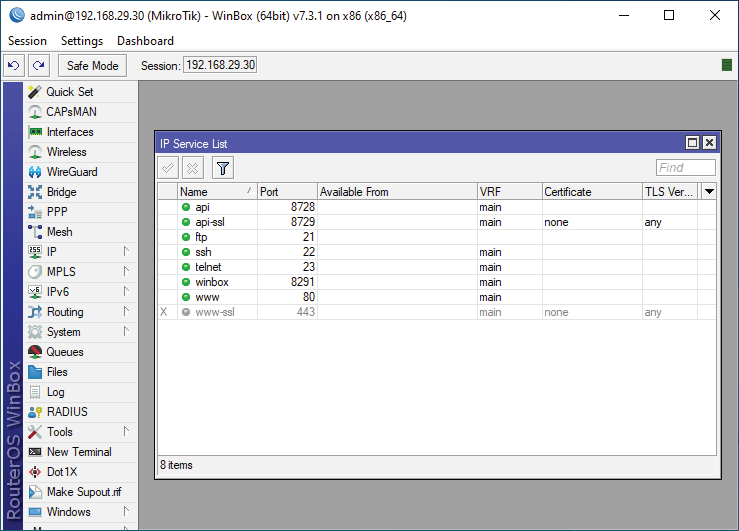The height and width of the screenshot is (531, 739).
Task: Select the api-ssl service row
Action: coord(437,222)
